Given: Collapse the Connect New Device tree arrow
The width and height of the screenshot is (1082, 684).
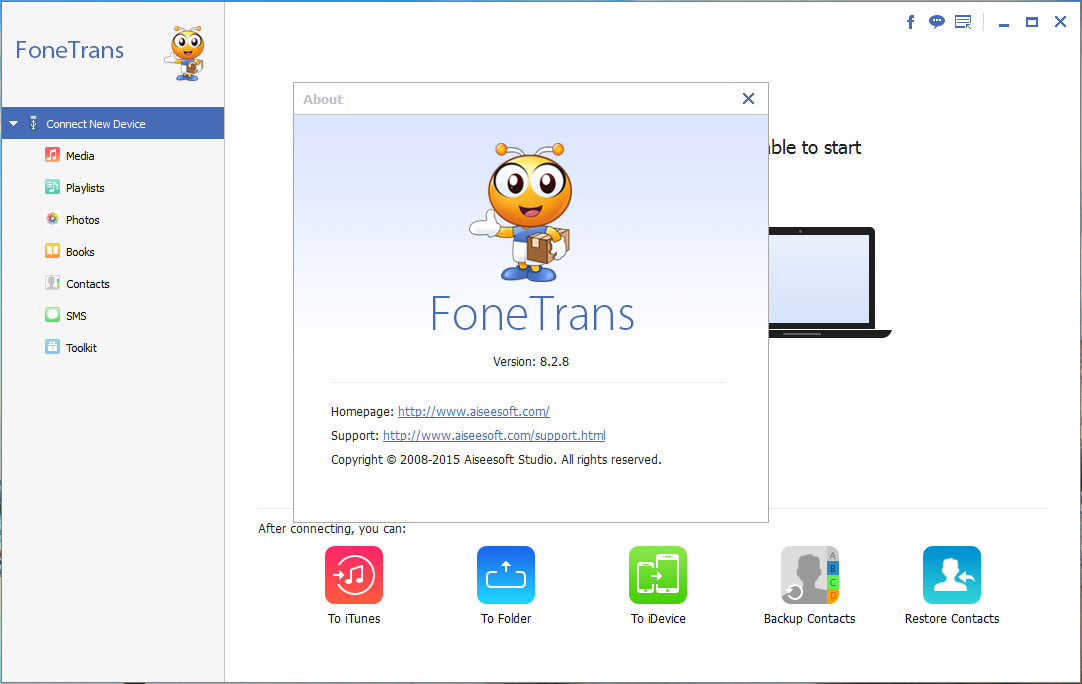Looking at the screenshot, I should click(x=13, y=124).
